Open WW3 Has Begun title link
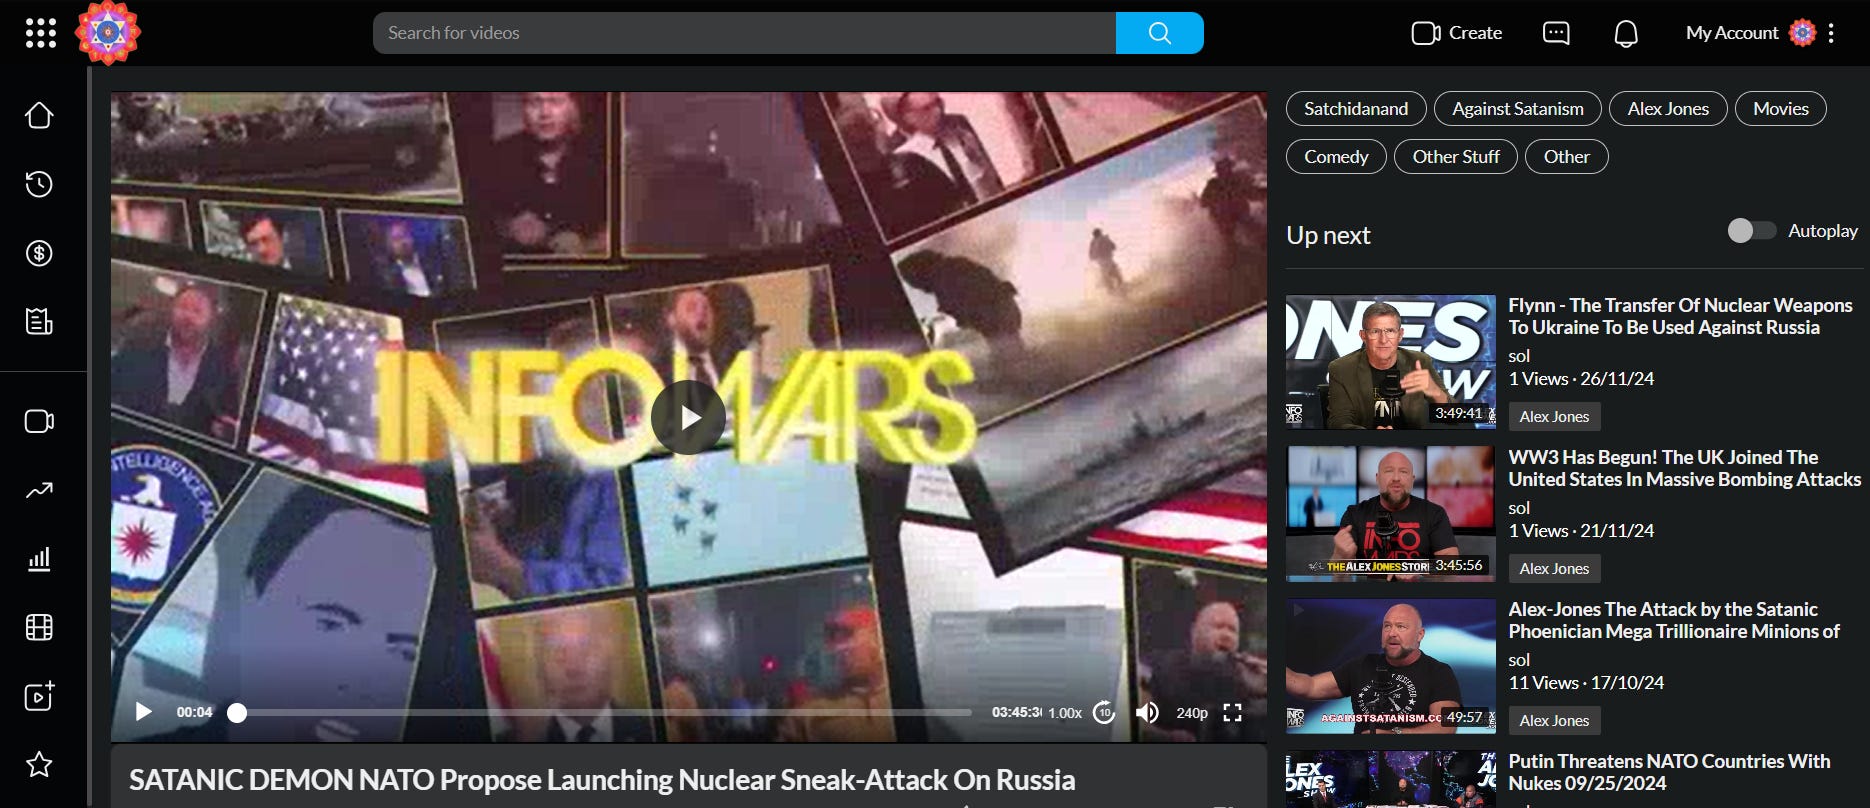 point(1684,469)
